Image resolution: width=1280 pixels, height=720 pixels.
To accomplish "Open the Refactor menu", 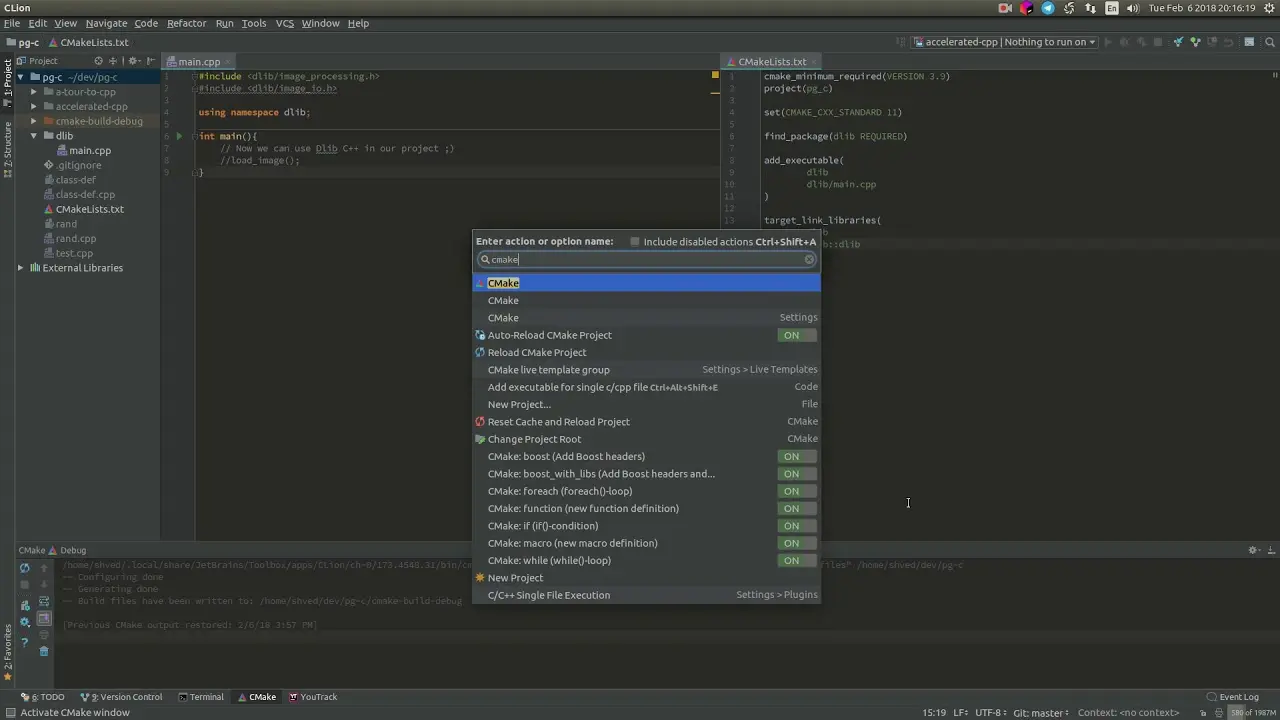I will point(186,23).
